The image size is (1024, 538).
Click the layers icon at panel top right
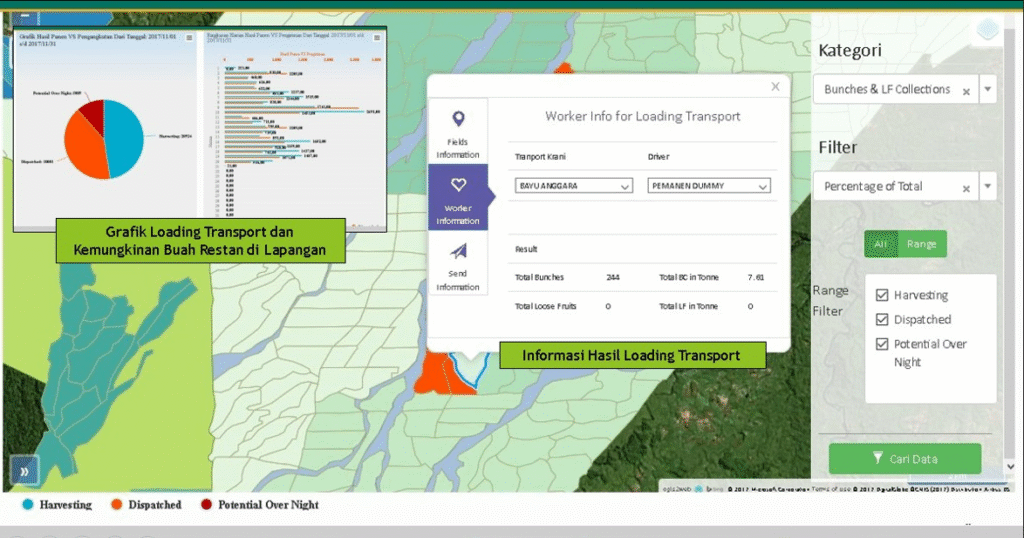coord(987,29)
